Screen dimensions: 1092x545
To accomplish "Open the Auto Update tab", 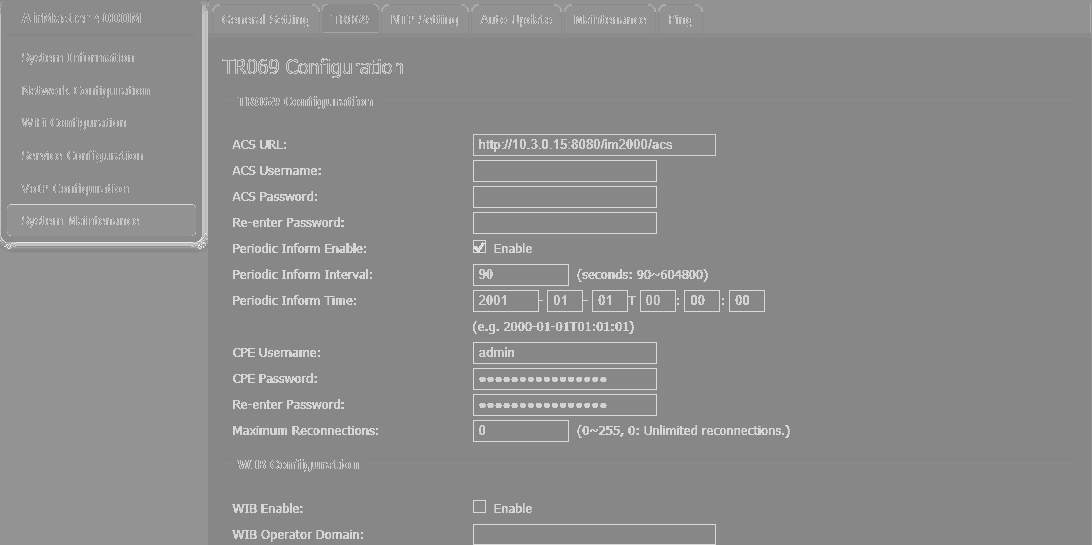I will point(516,19).
